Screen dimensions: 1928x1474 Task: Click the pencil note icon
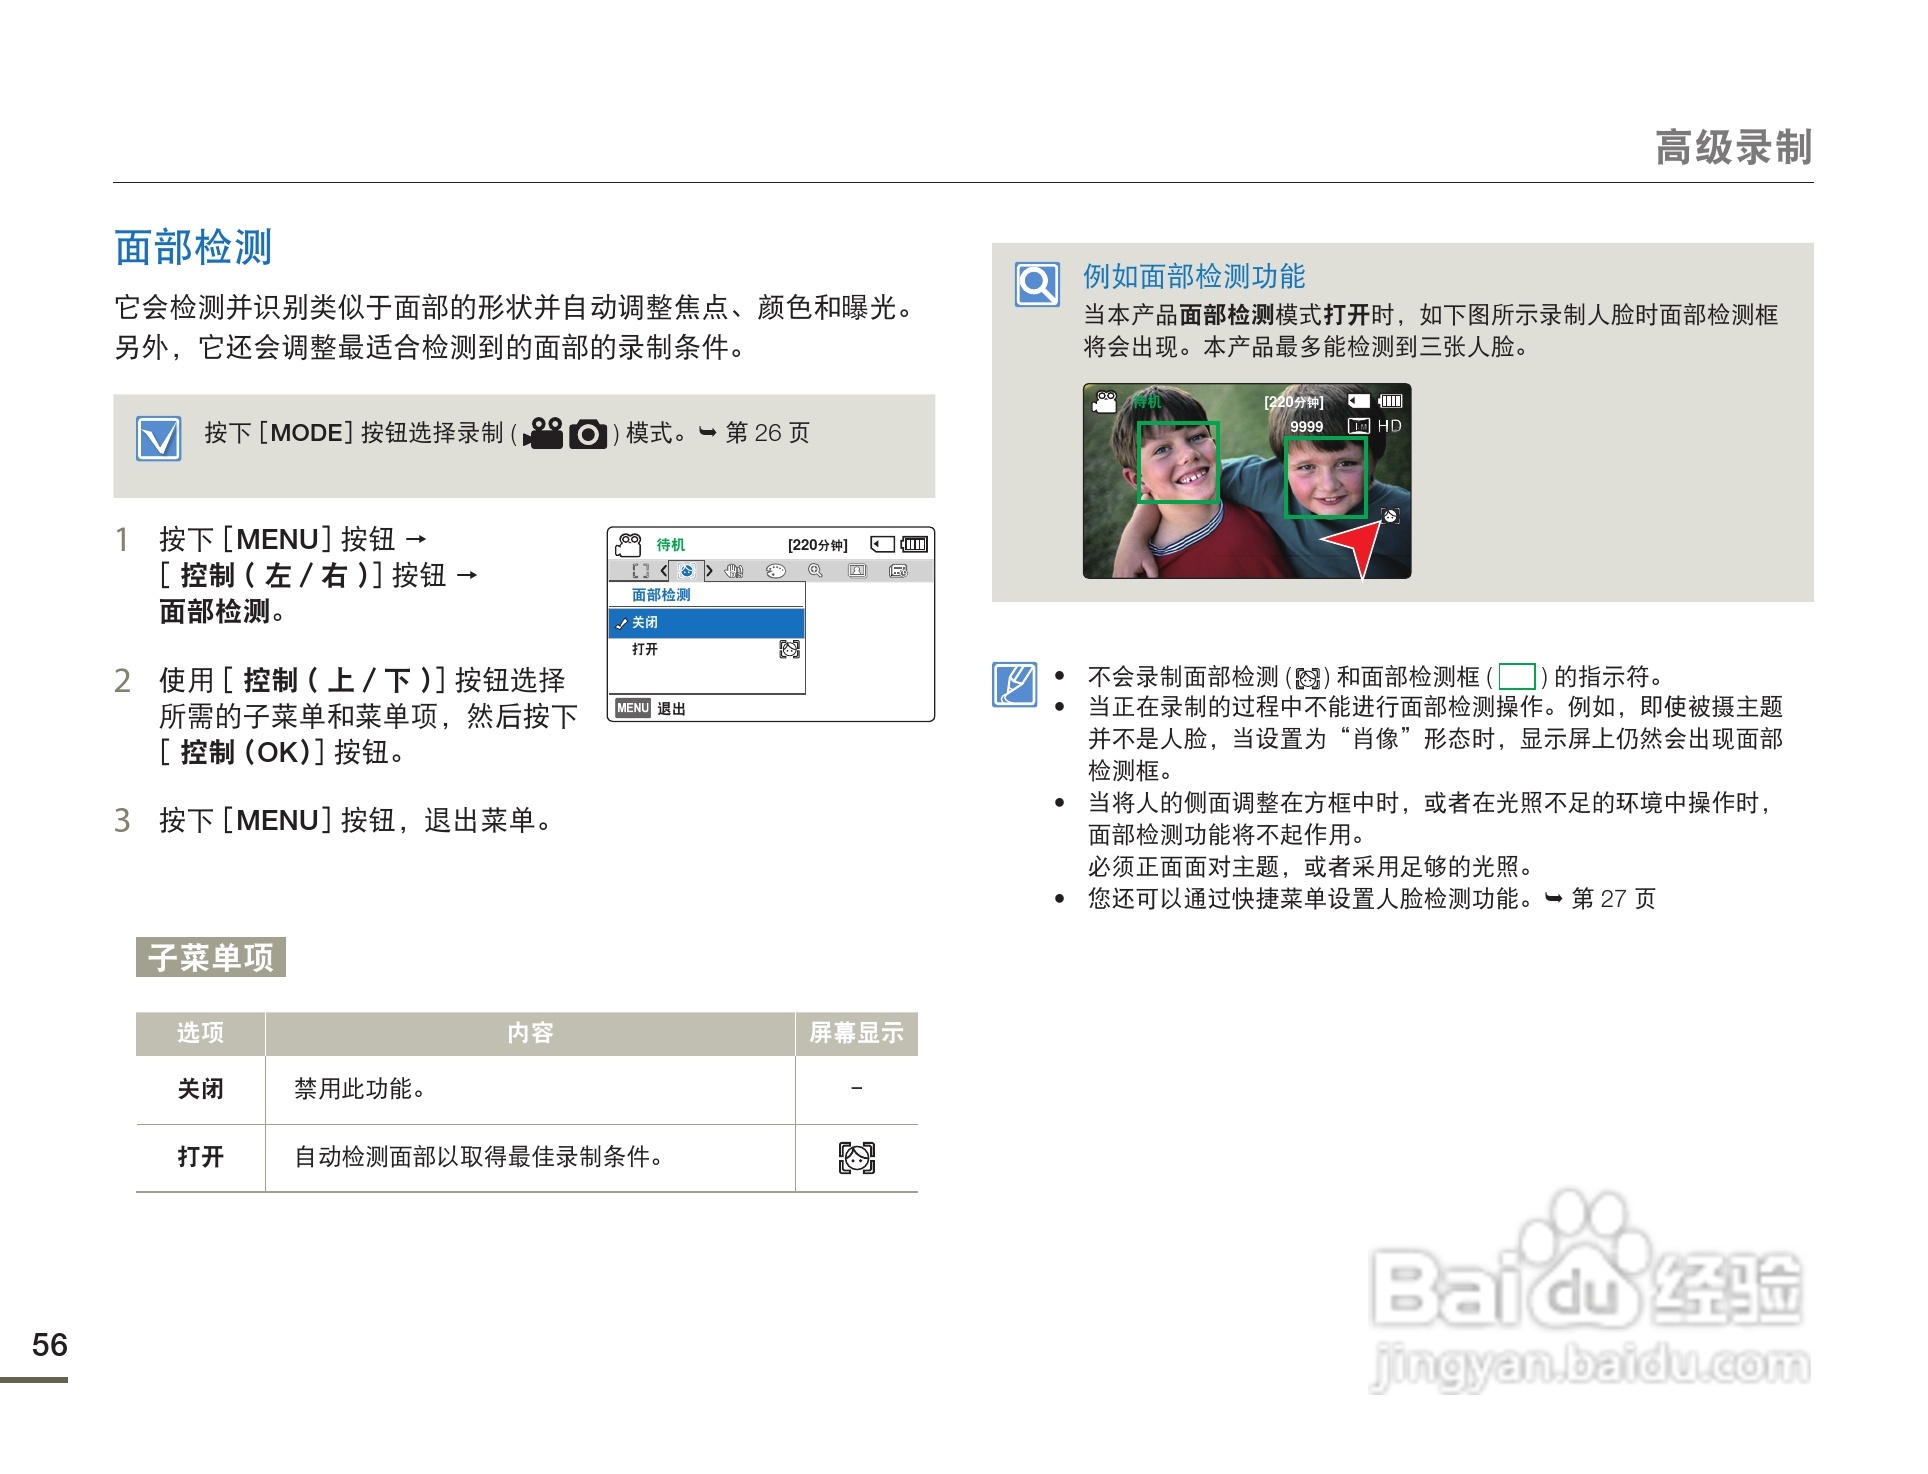click(1014, 685)
